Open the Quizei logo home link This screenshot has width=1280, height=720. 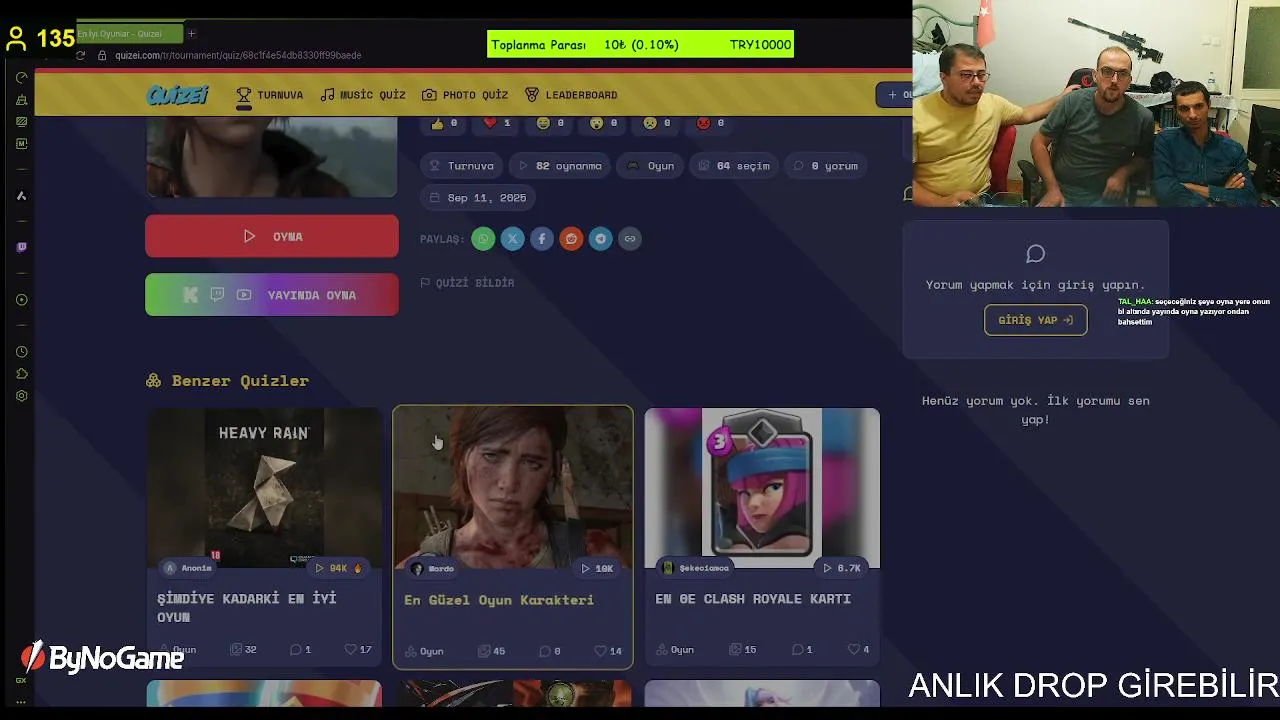click(x=177, y=95)
